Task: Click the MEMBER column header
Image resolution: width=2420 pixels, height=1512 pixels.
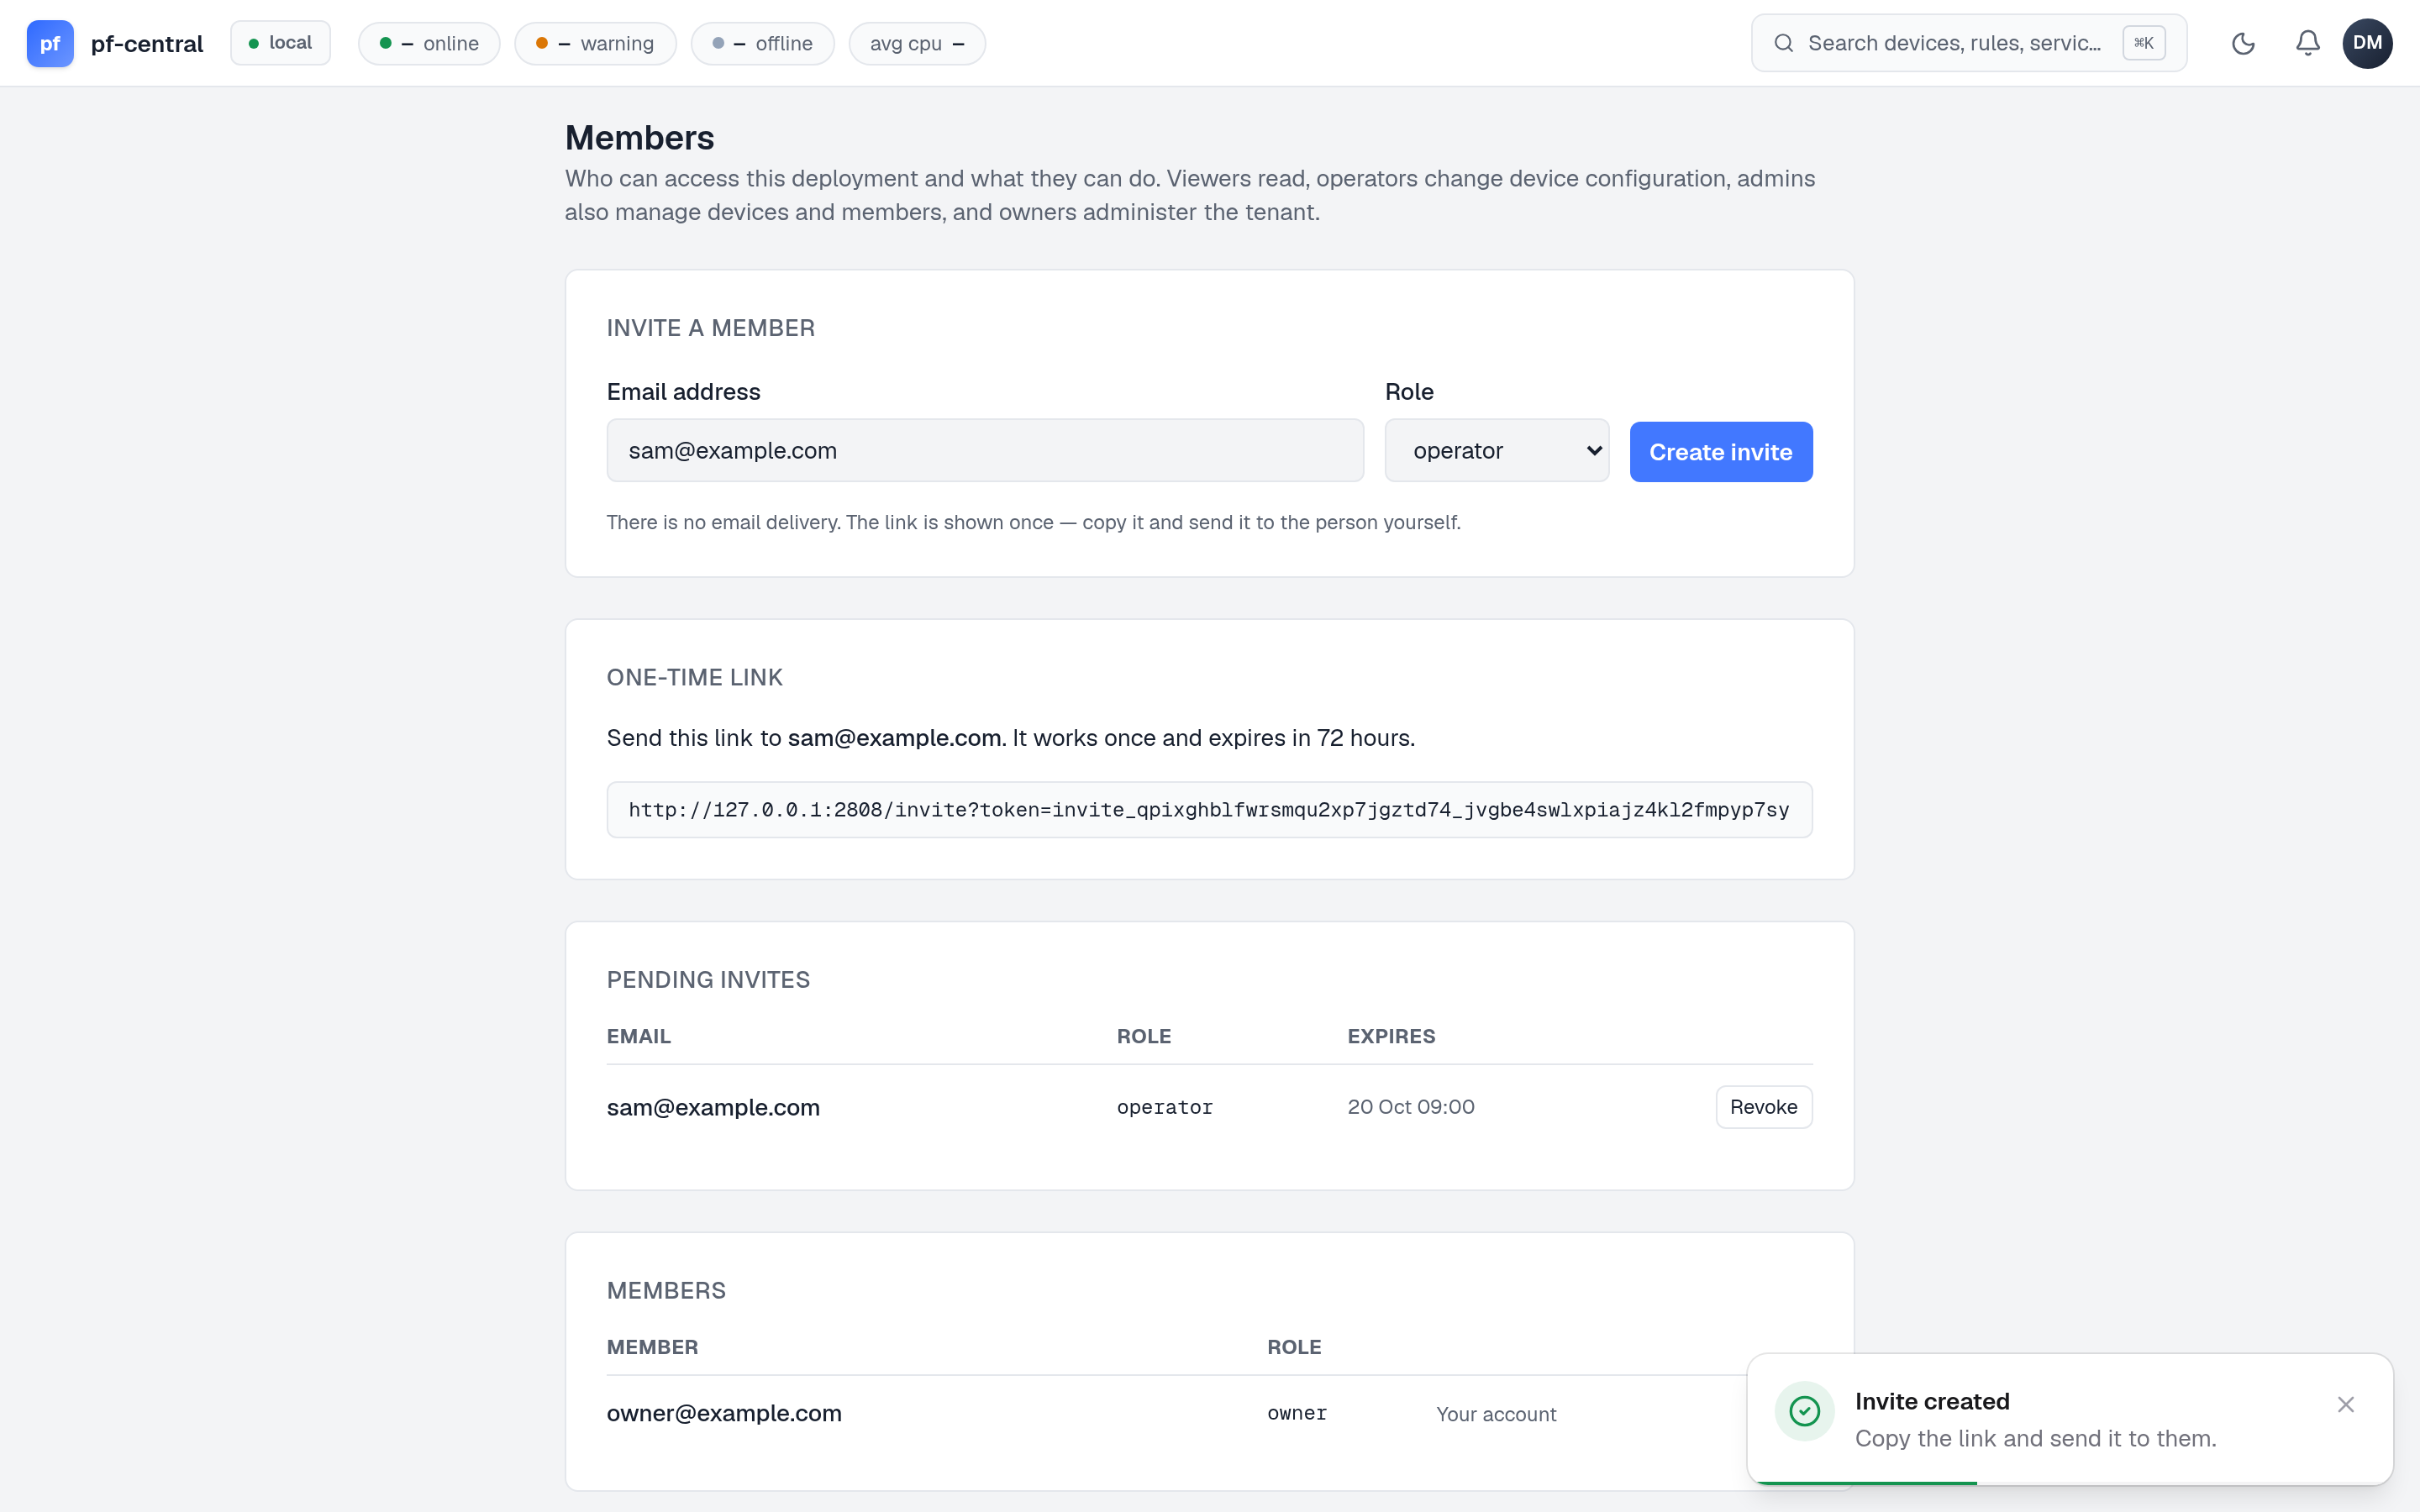Action: (652, 1347)
